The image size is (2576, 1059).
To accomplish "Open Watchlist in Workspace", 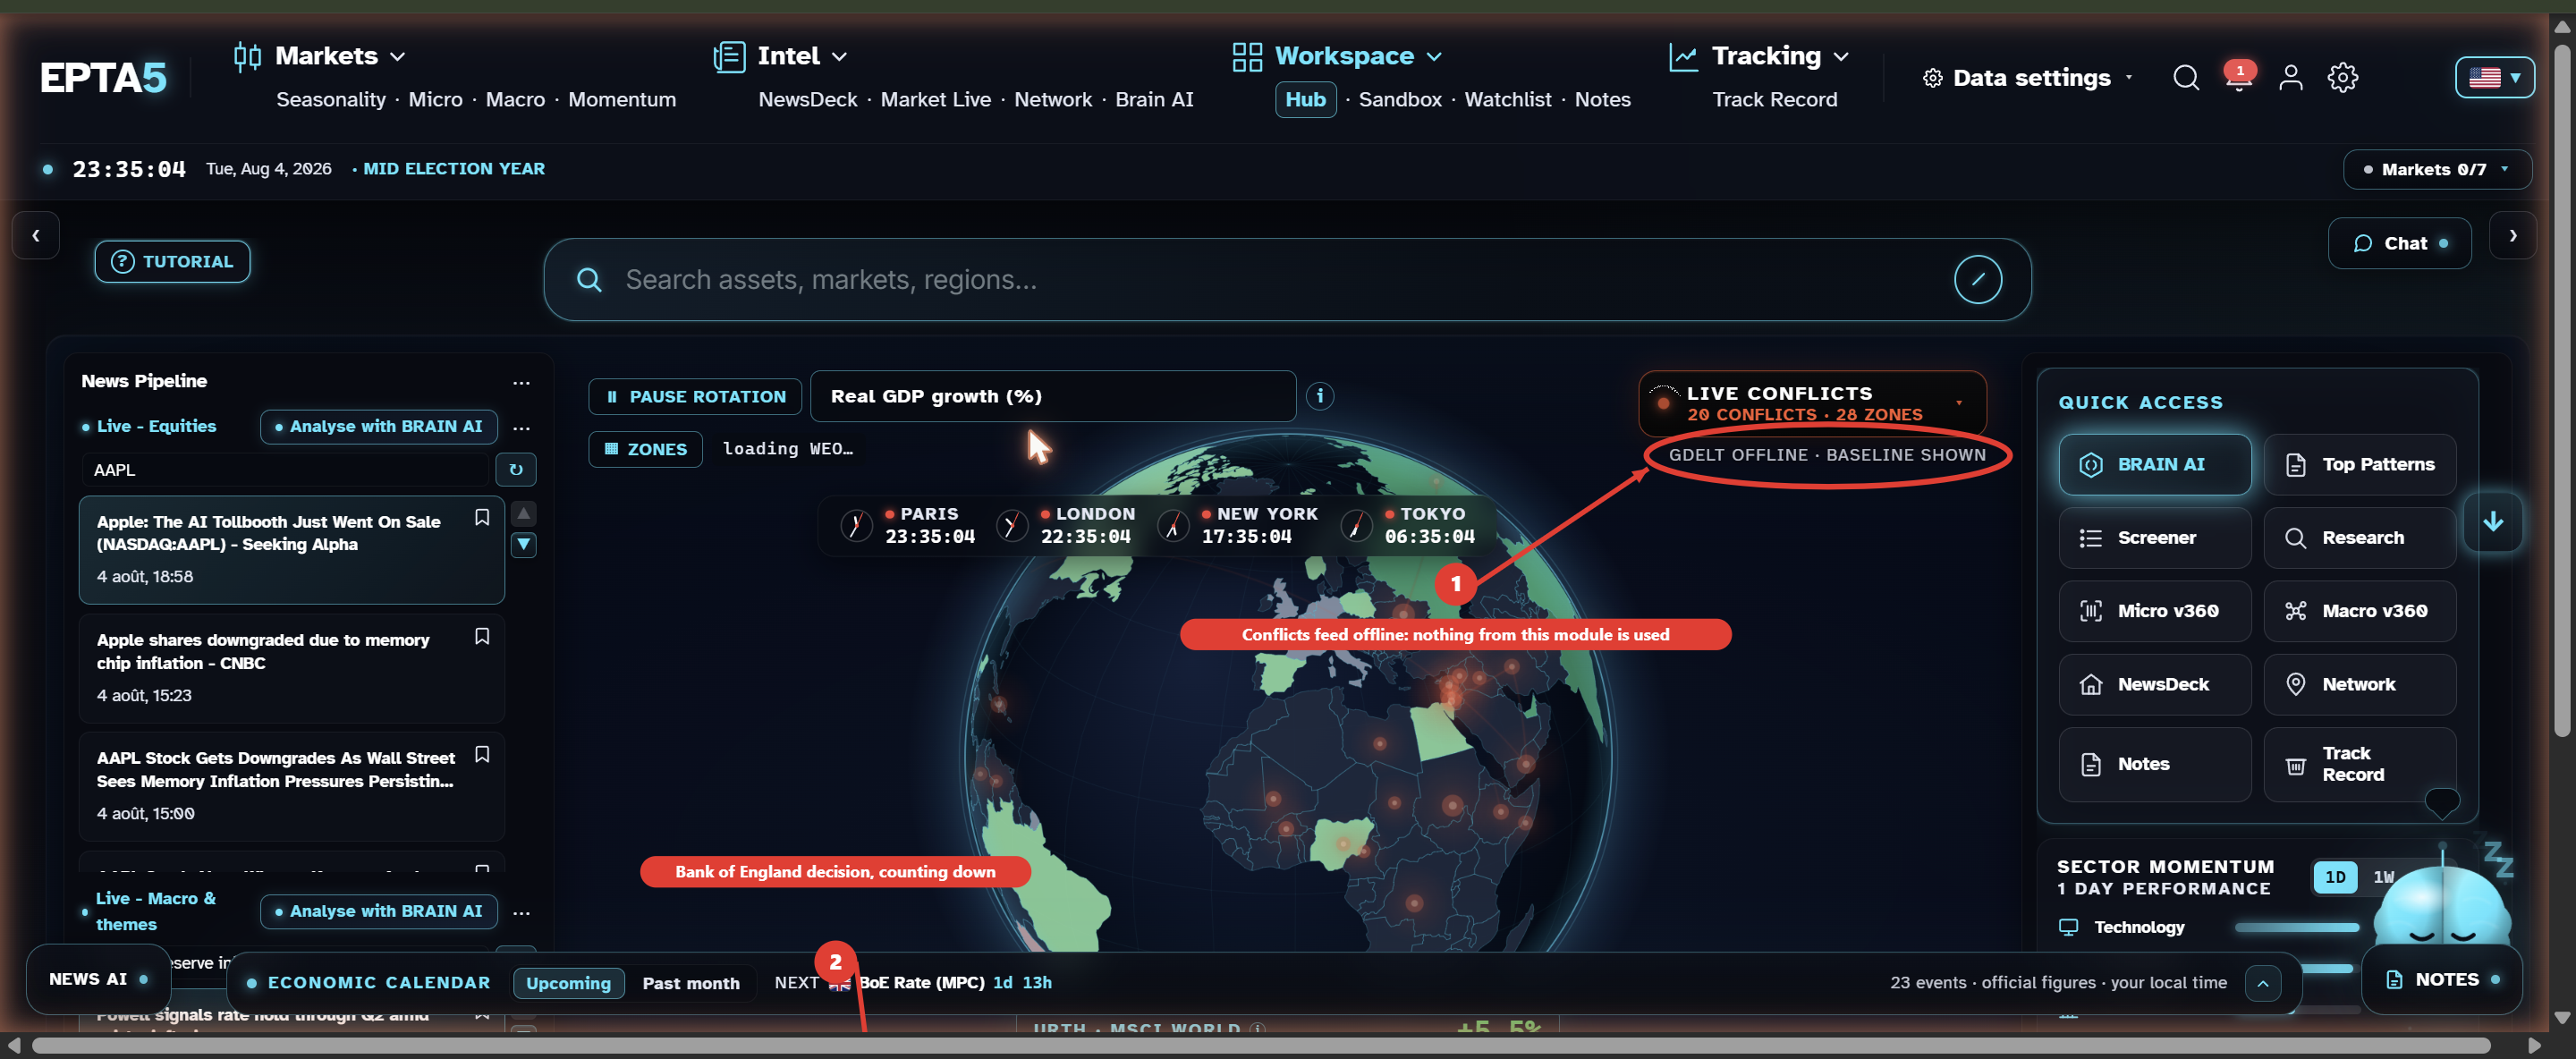I will point(1507,100).
